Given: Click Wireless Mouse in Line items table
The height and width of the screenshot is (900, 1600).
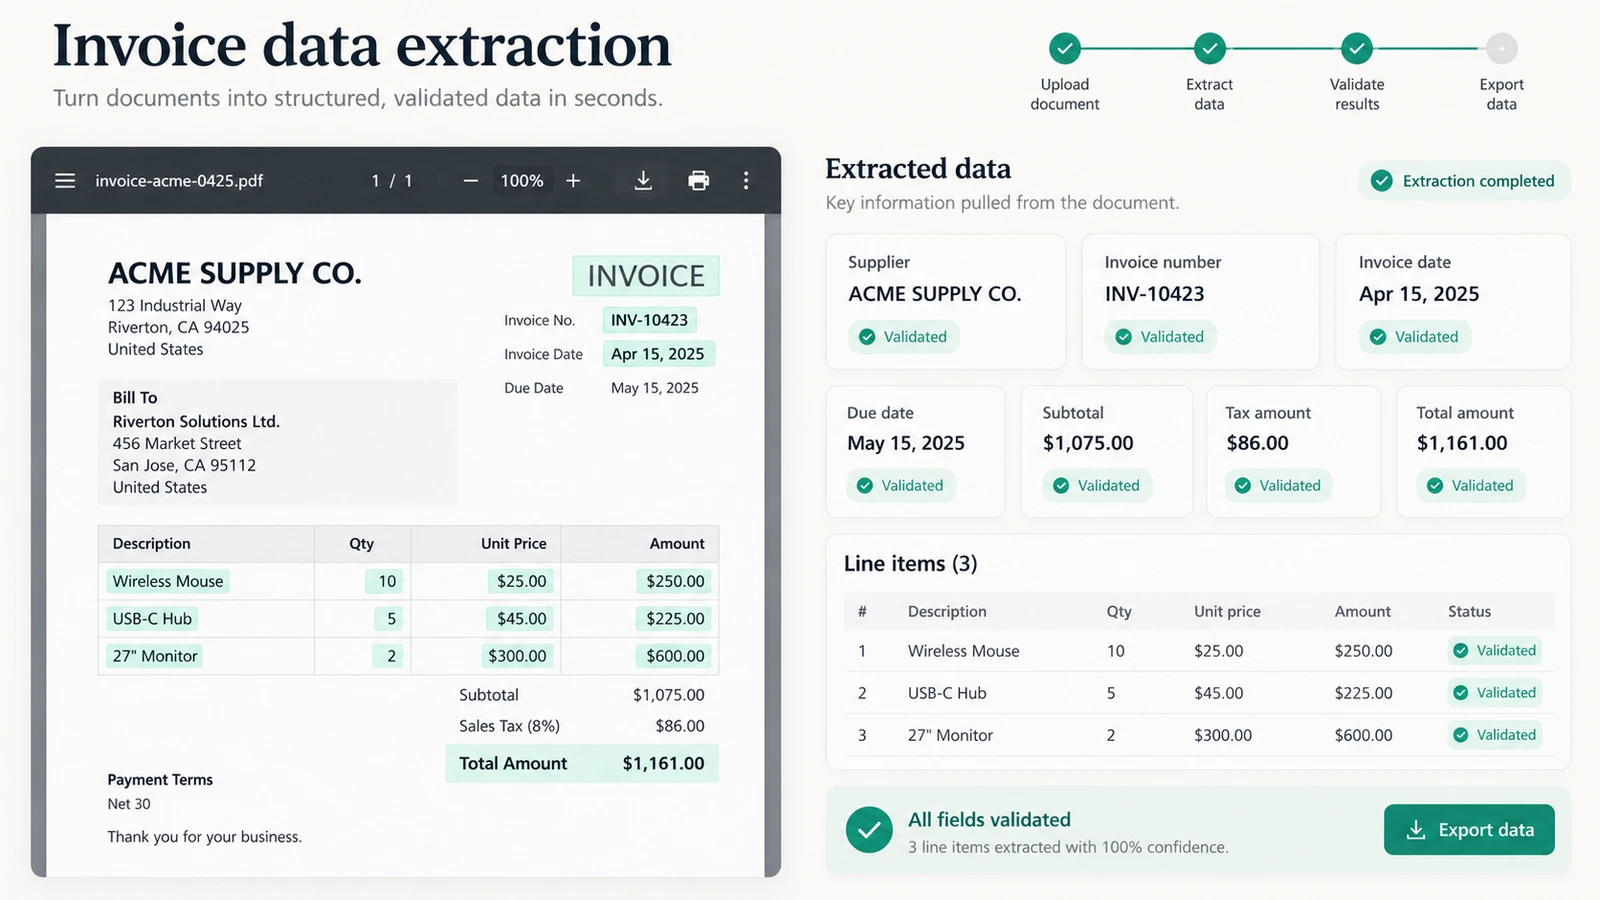Looking at the screenshot, I should click(x=964, y=651).
